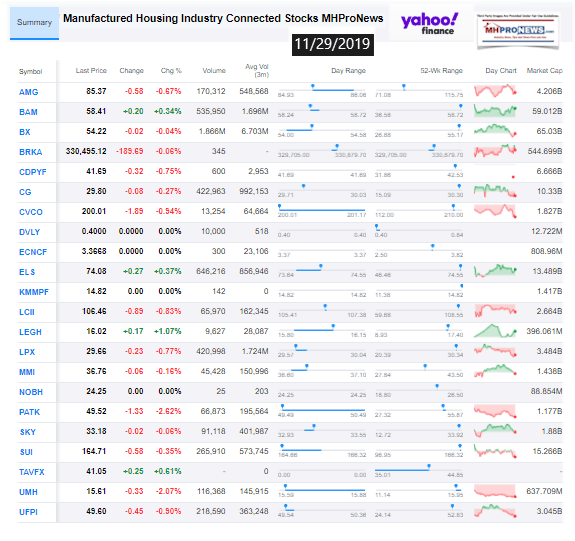This screenshot has width=575, height=541.
Task: Open the LCII ticker link
Action: tap(27, 312)
